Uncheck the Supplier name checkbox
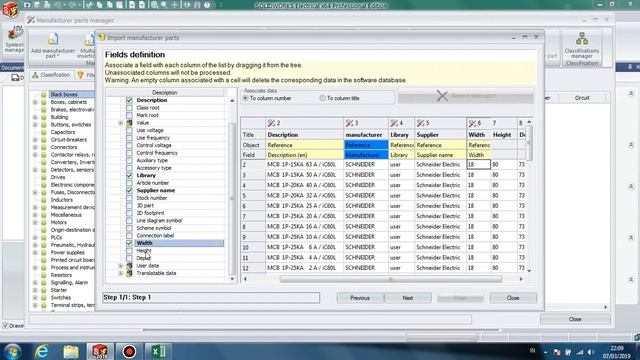Screen dimensions: 640x360 coord(129,191)
